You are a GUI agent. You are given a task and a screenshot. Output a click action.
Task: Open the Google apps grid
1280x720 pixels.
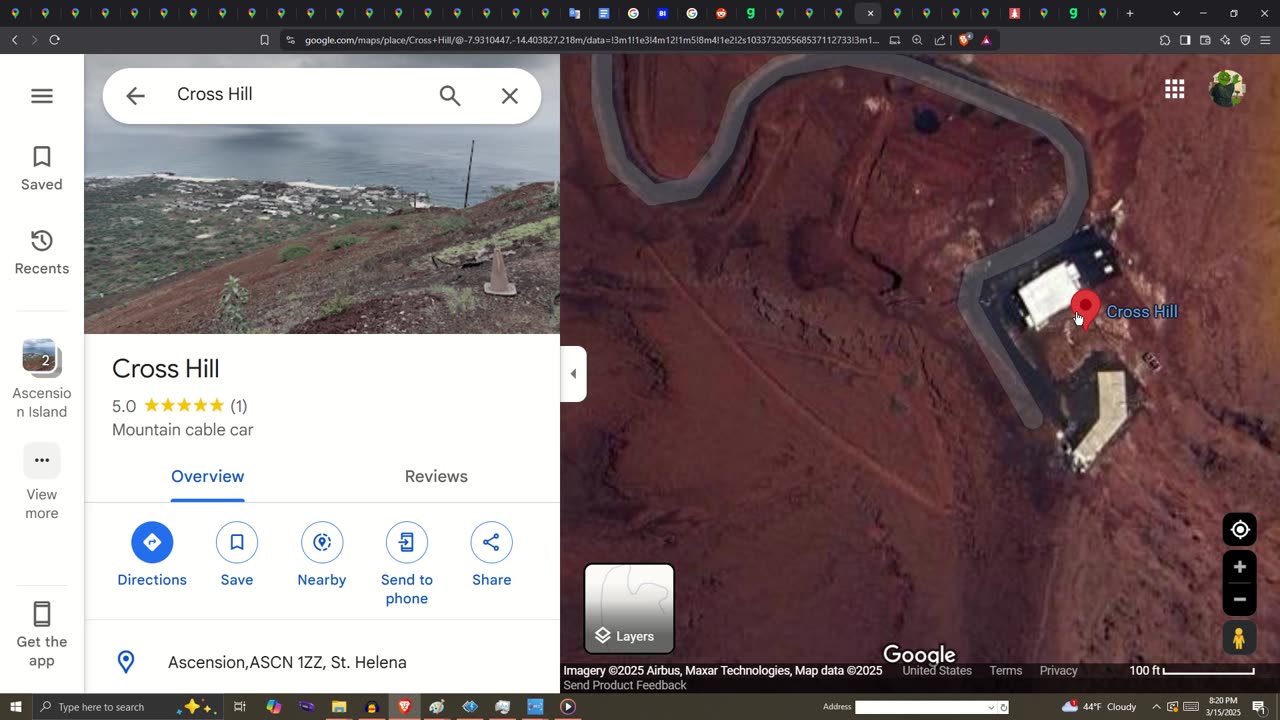coord(1175,90)
